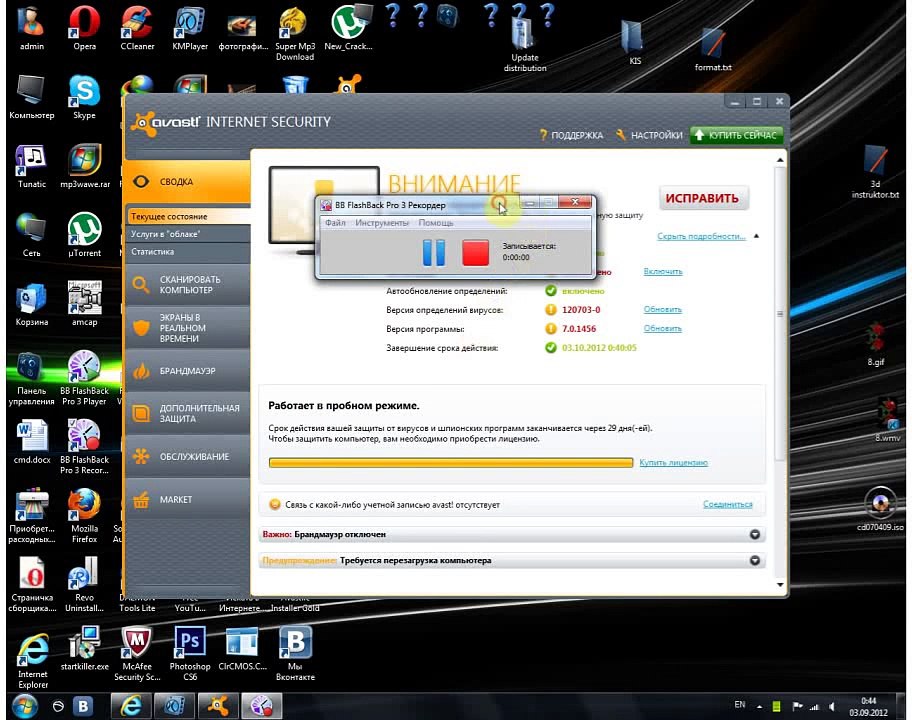
Task: Click the Включить link
Action: pos(662,272)
